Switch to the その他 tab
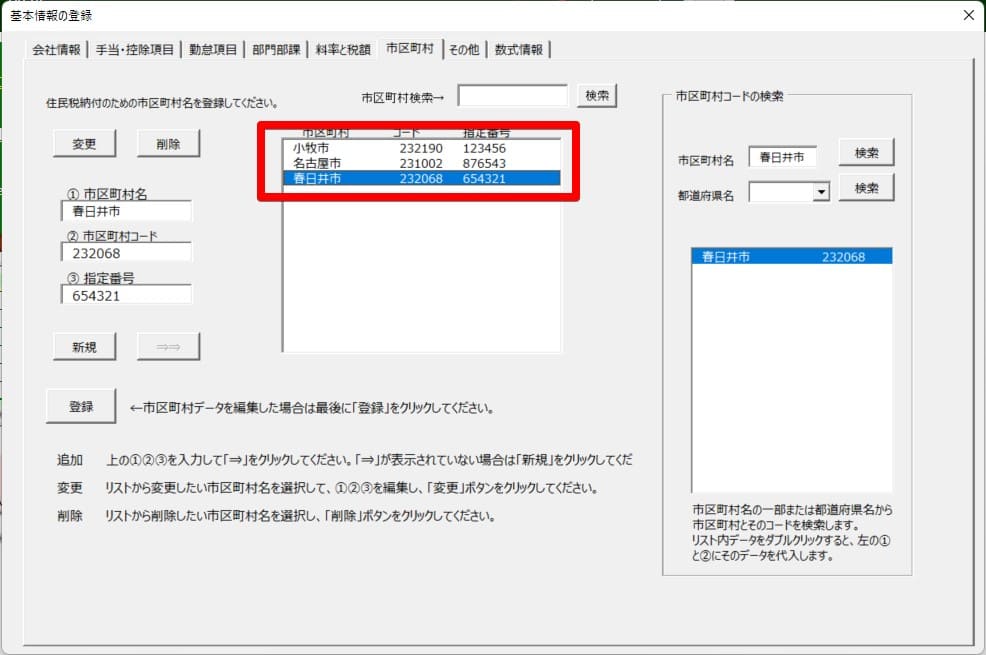 point(463,49)
